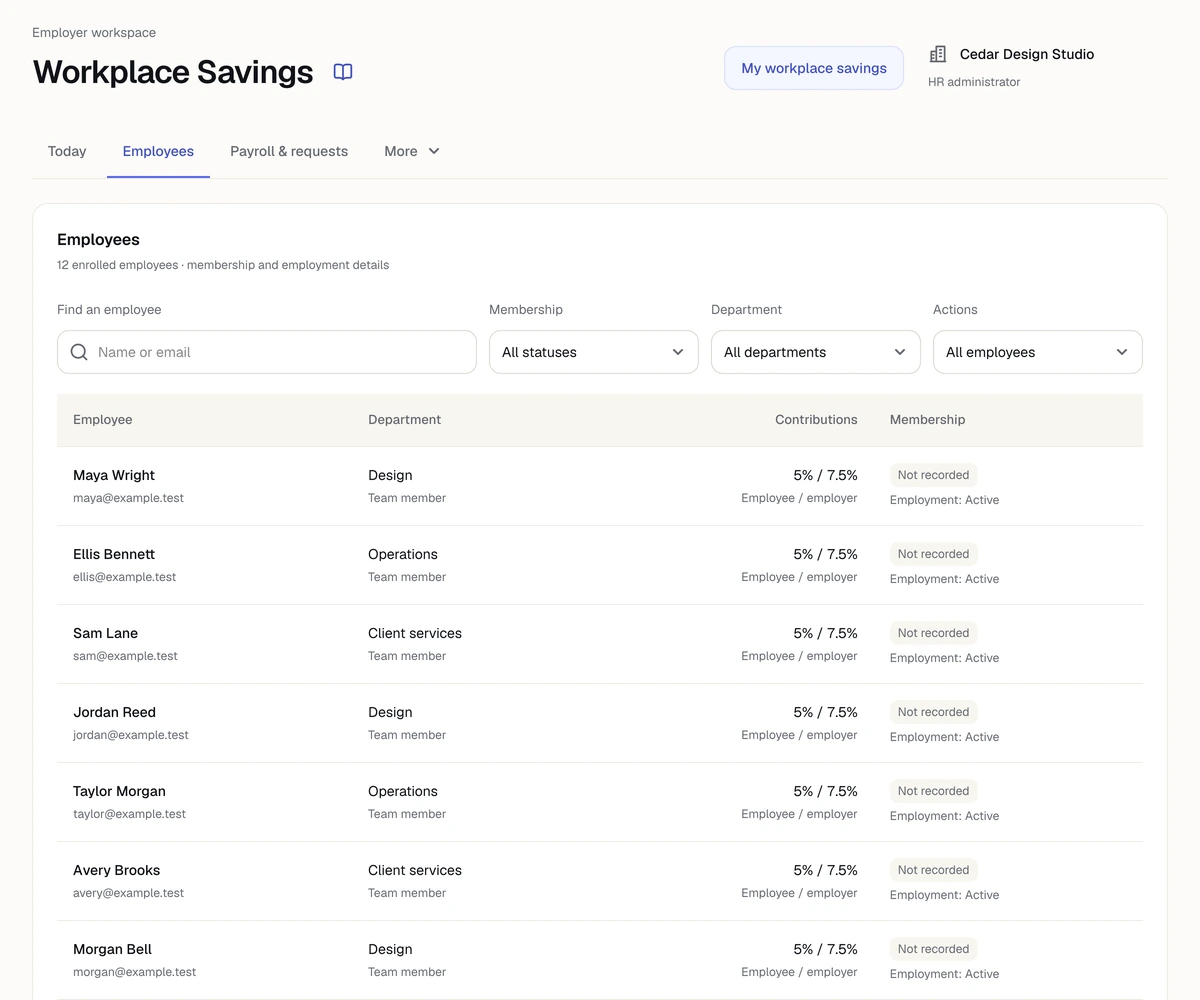Viewport: 1200px width, 1000px height.
Task: Click the Department column header
Action: (404, 420)
